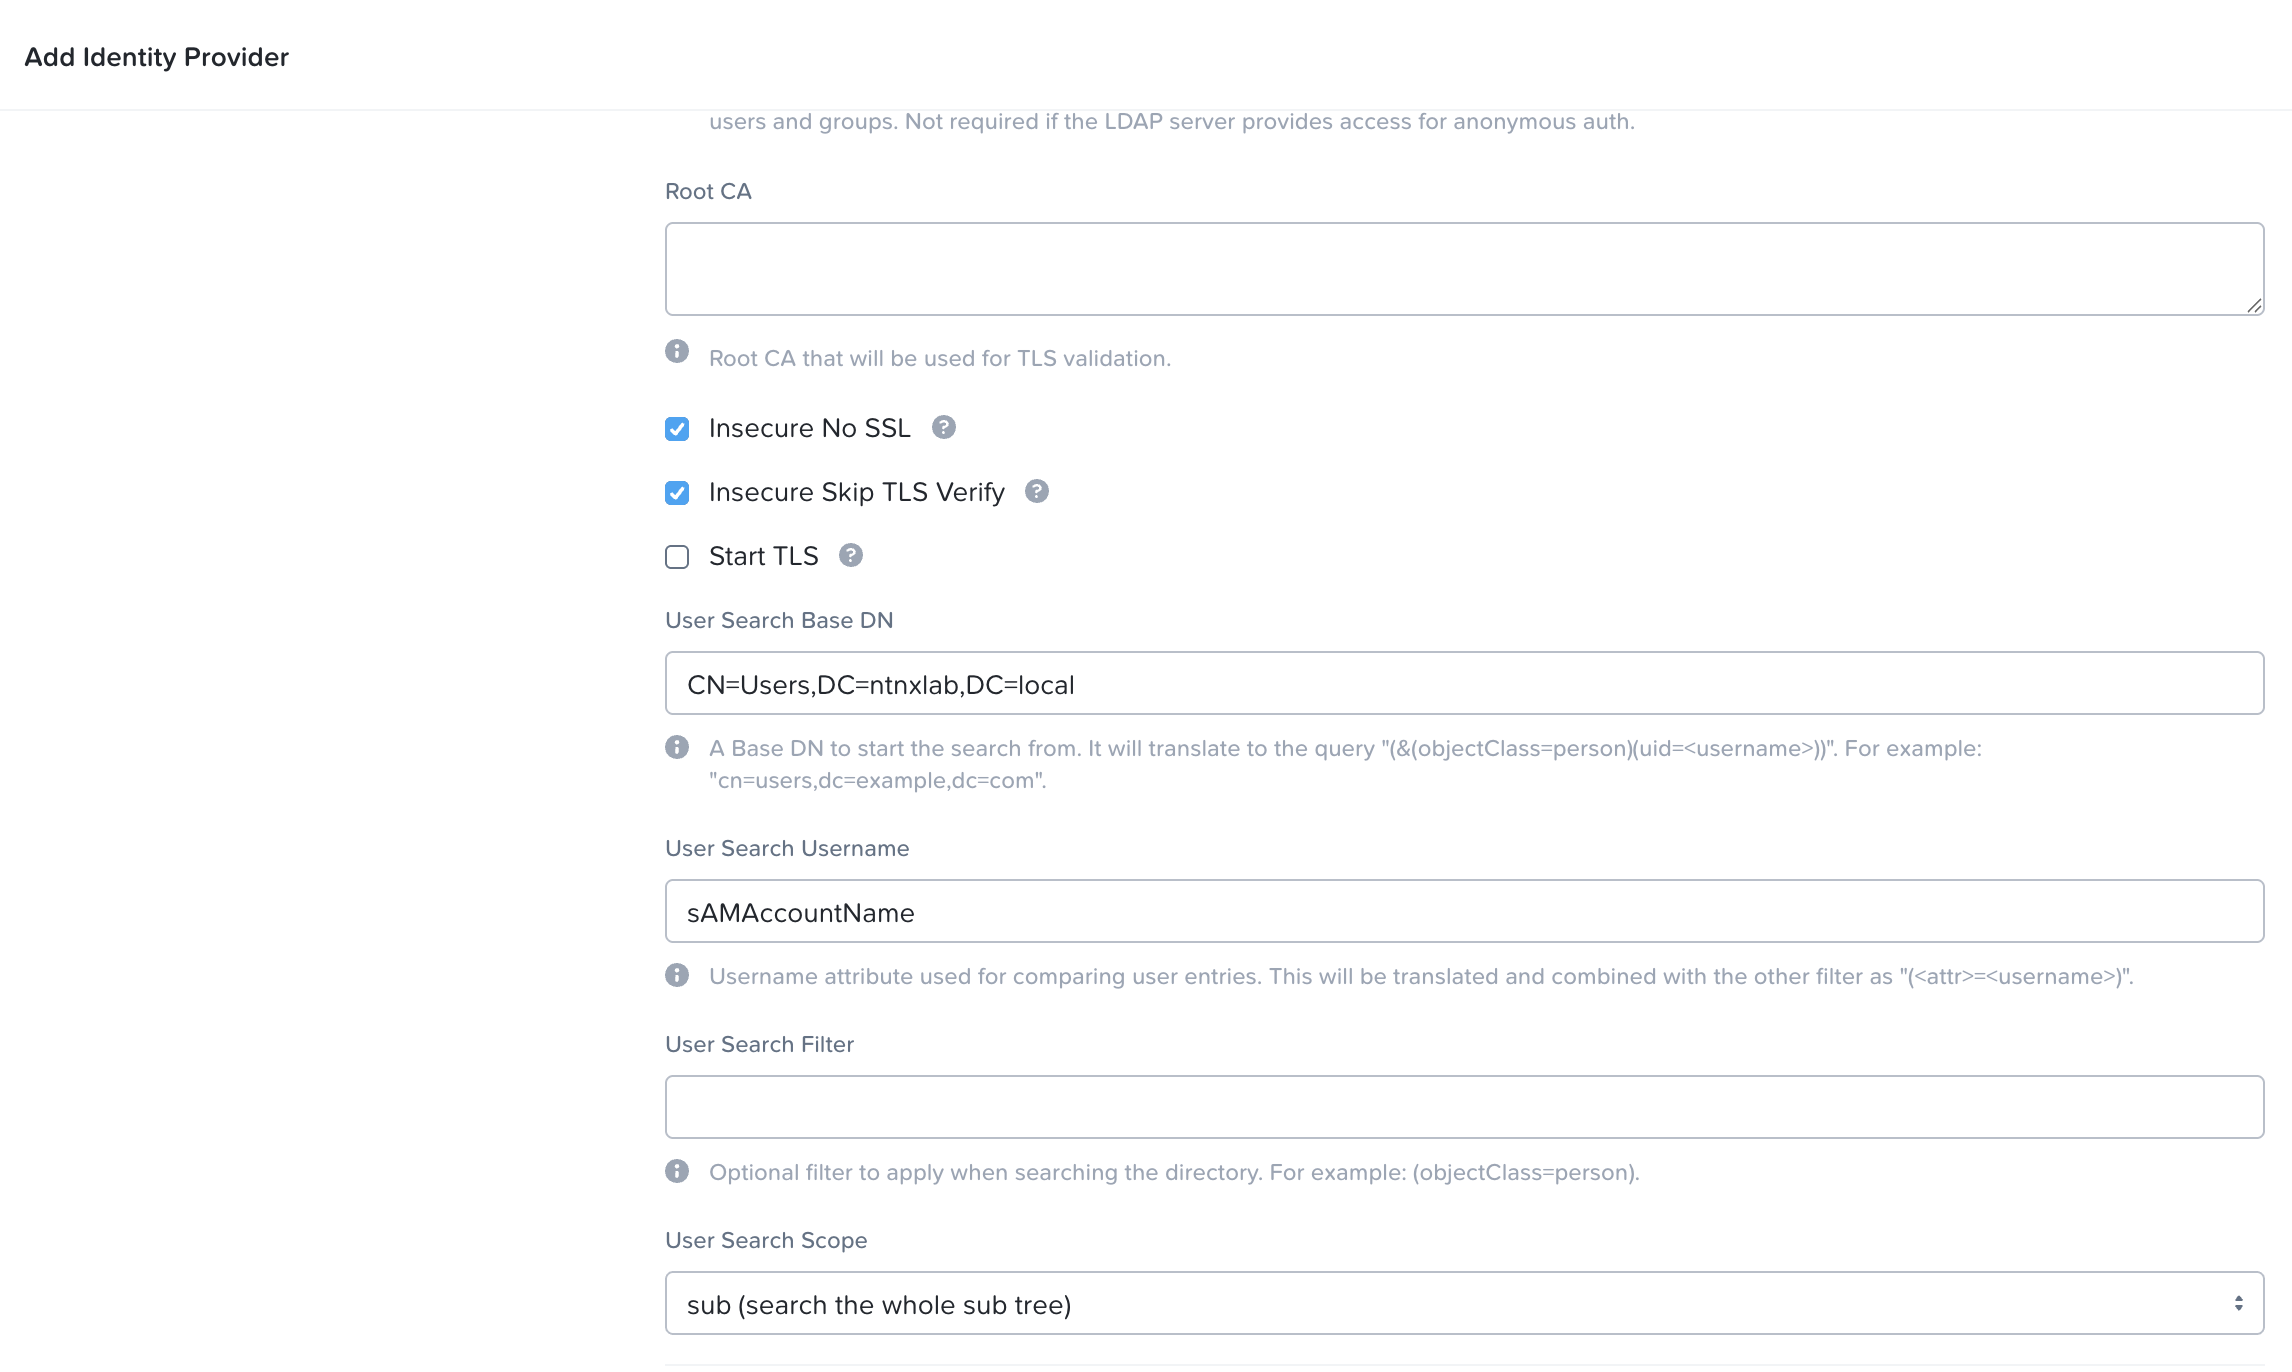Grab the Root CA textarea resize handle
Screen dimensions: 2292x1372
tap(2254, 306)
